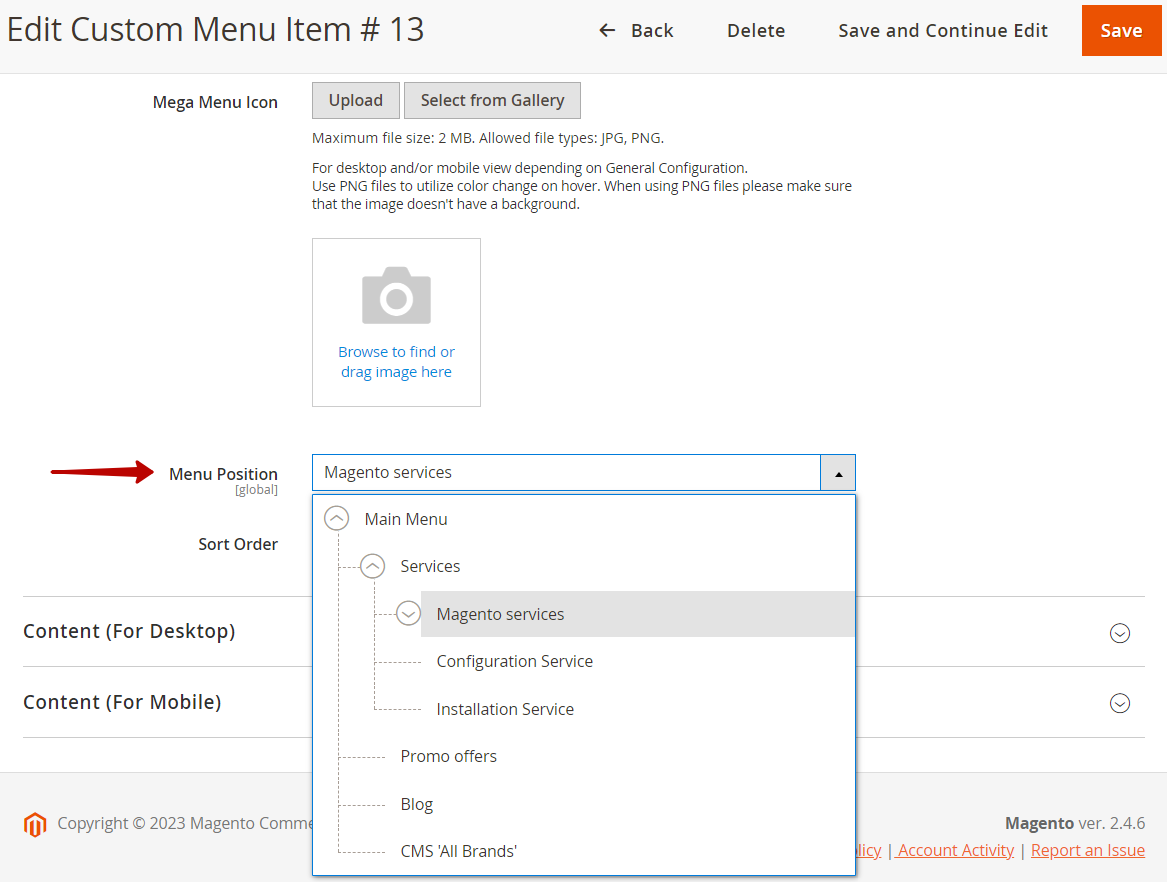
Task: Select Blog in the tree
Action: [x=416, y=804]
